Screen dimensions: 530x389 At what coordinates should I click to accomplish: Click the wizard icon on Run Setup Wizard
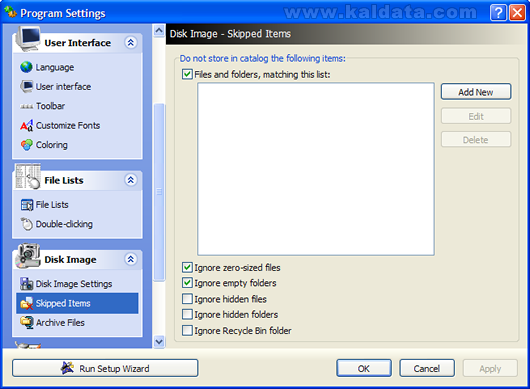(68, 368)
